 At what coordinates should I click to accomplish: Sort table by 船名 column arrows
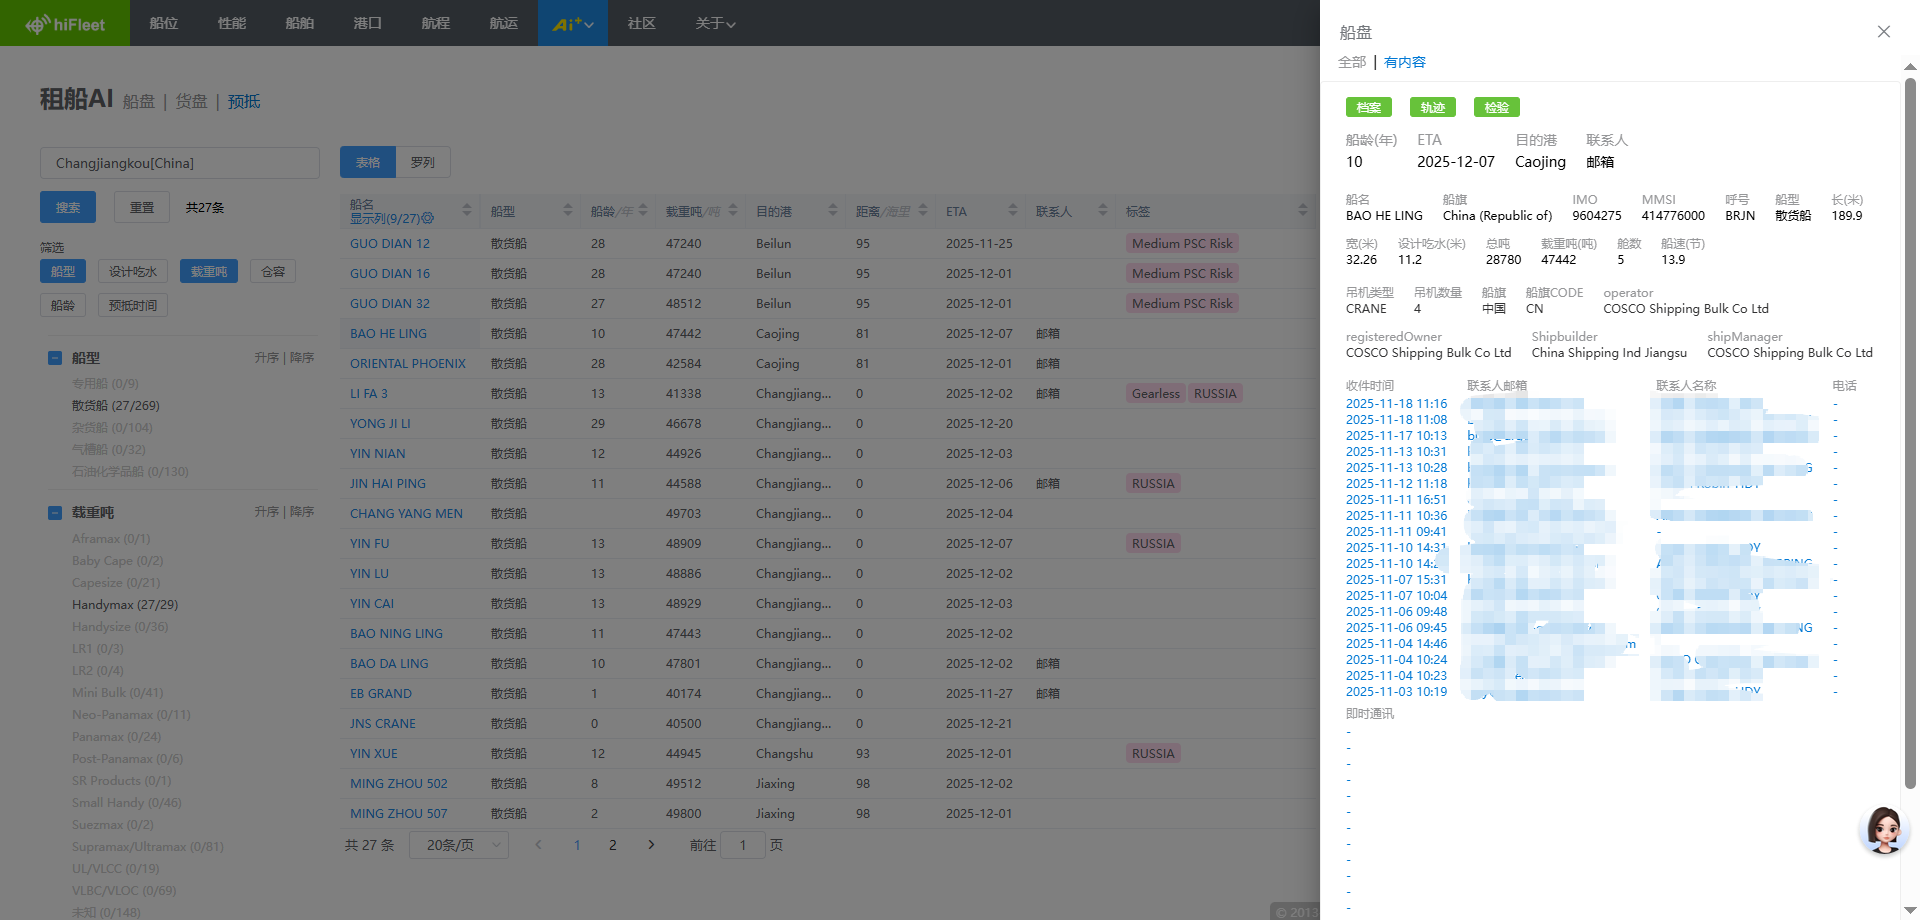(x=466, y=211)
